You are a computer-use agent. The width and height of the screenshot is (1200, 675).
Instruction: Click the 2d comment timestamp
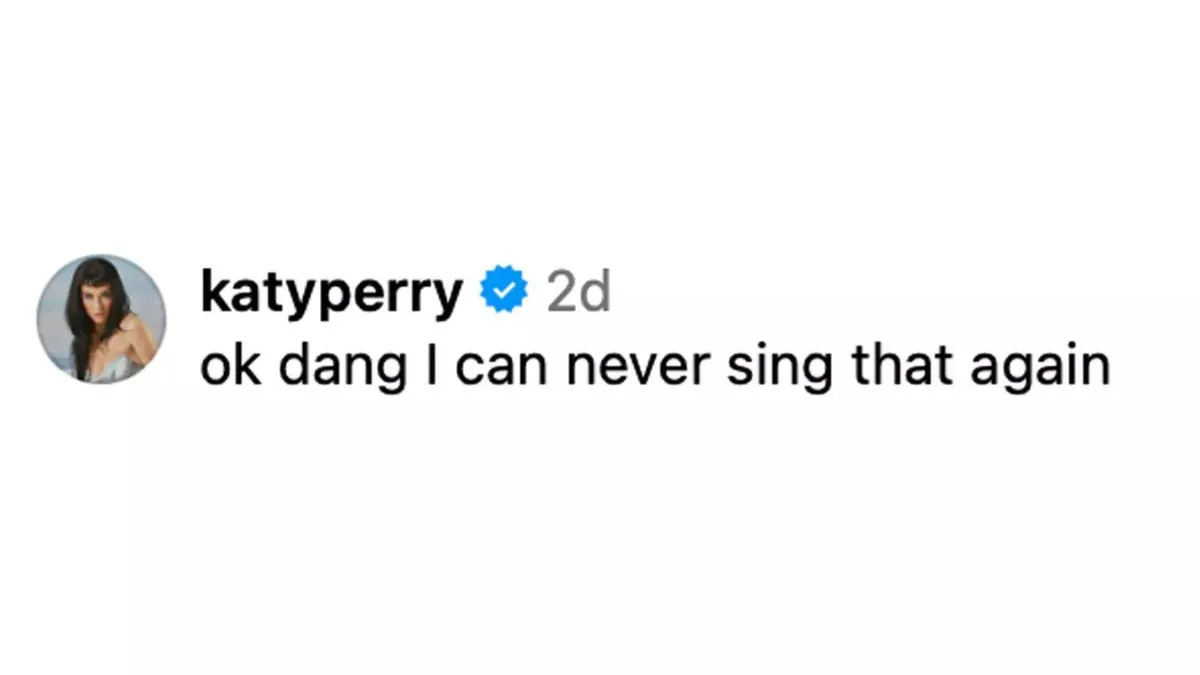tap(578, 291)
